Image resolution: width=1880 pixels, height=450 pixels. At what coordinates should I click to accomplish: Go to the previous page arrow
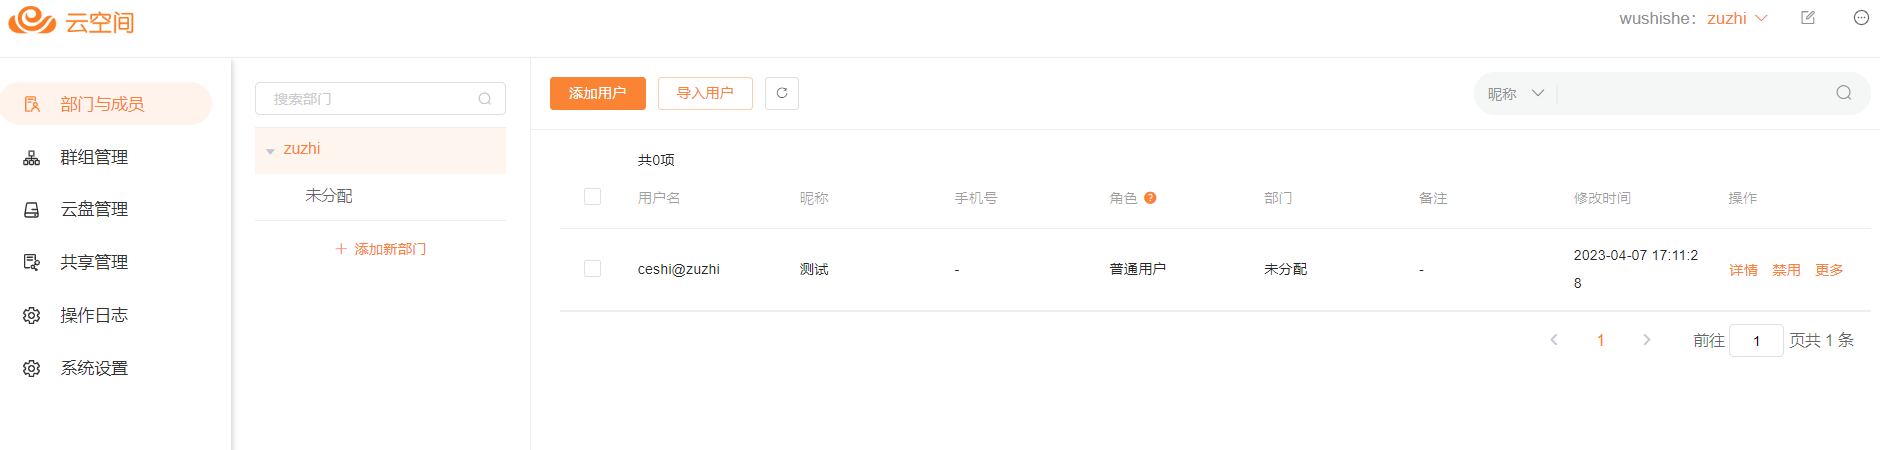pyautogui.click(x=1554, y=340)
